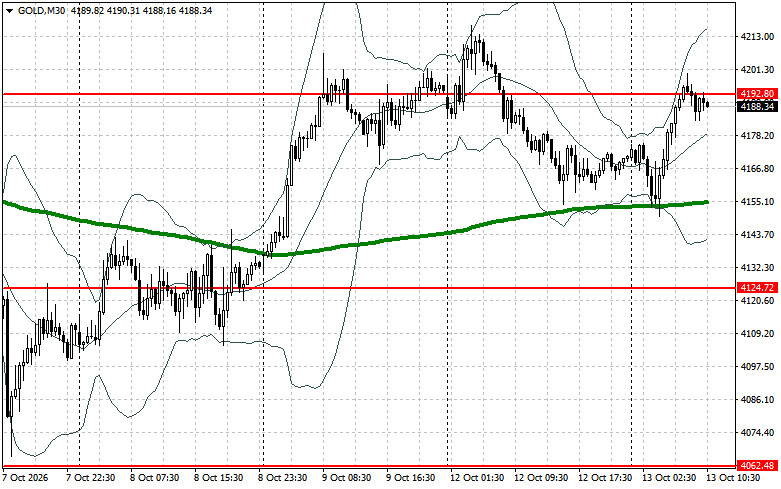Click the 9 Oct 16:30 time label

[x=410, y=478]
